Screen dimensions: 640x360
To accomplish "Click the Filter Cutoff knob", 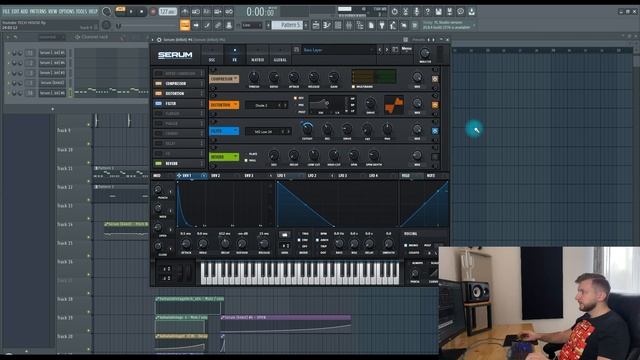I will [x=307, y=129].
